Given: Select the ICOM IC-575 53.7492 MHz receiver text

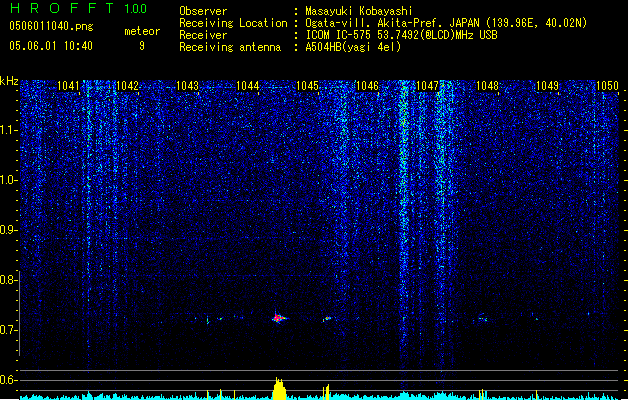Looking at the screenshot, I should pos(401,35).
